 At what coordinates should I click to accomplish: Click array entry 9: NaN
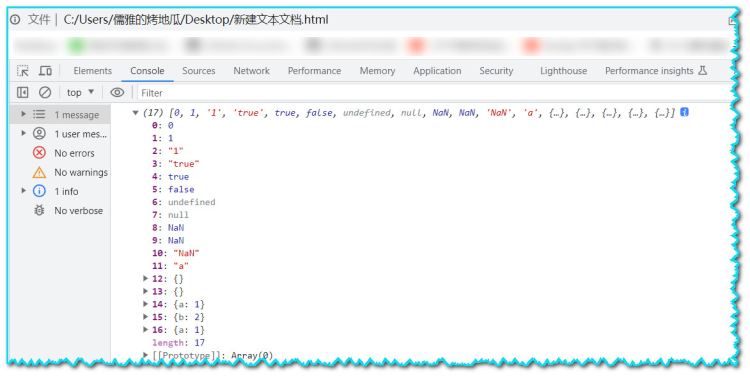click(x=168, y=240)
